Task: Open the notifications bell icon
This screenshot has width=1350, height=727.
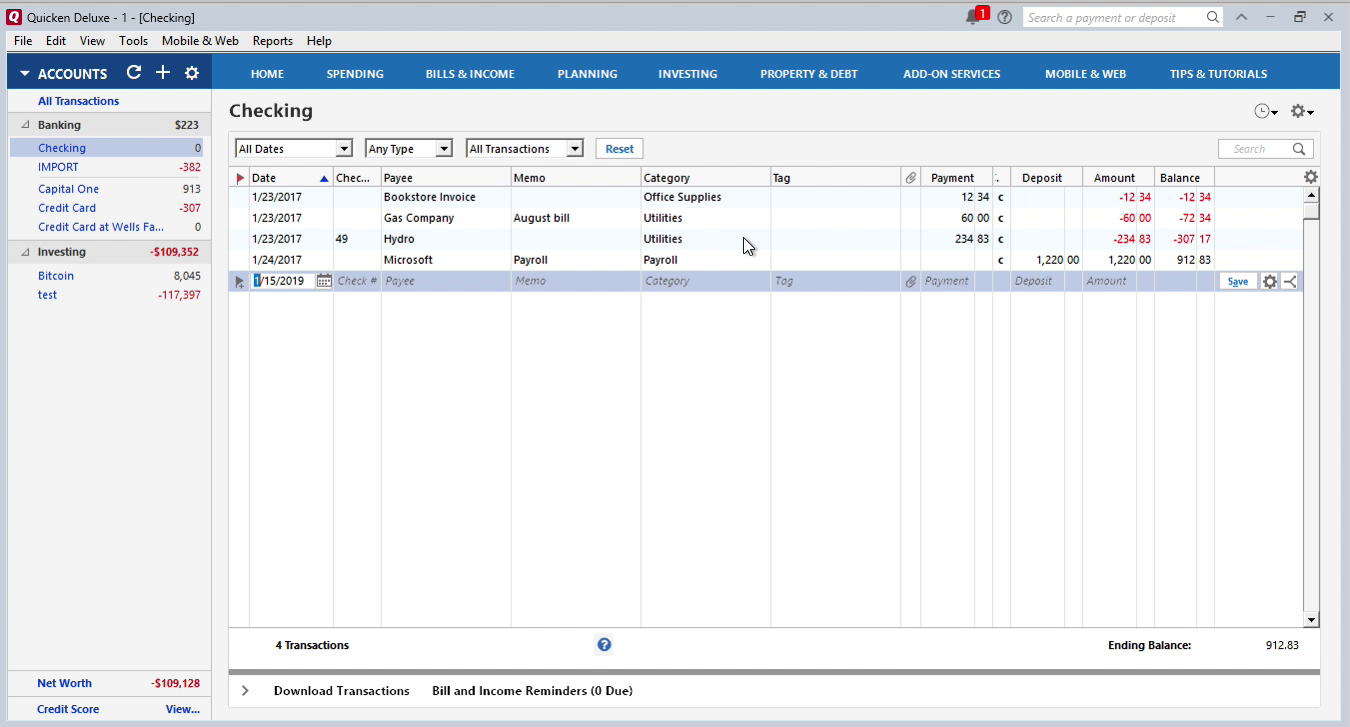Action: pos(973,17)
